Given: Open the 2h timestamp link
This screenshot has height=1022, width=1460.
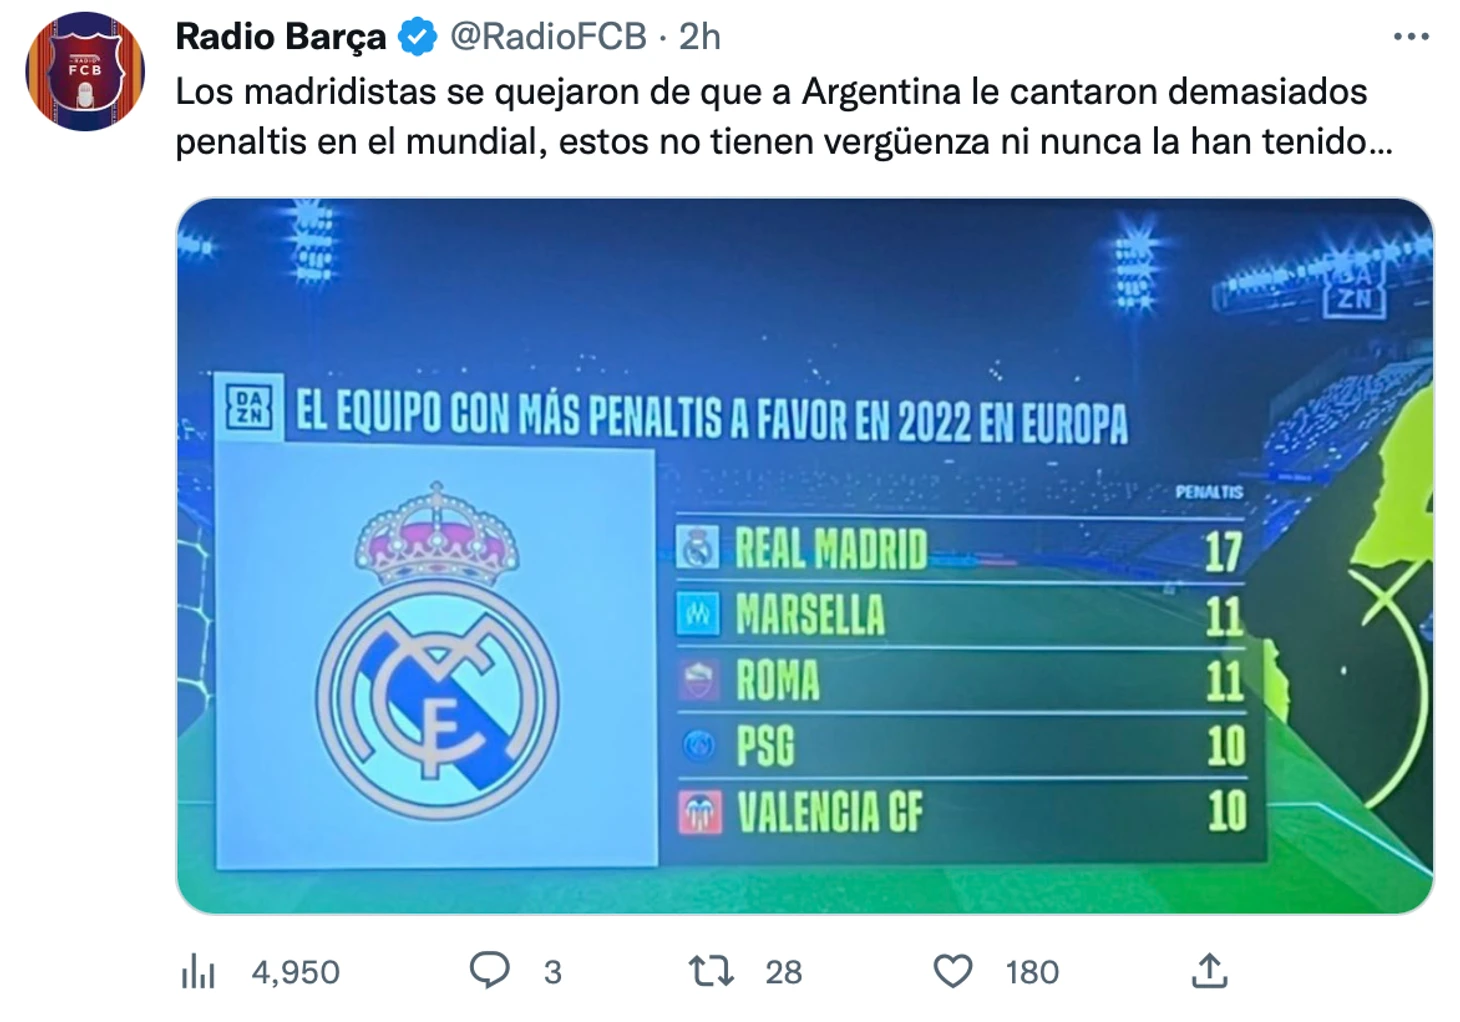Looking at the screenshot, I should tap(699, 37).
